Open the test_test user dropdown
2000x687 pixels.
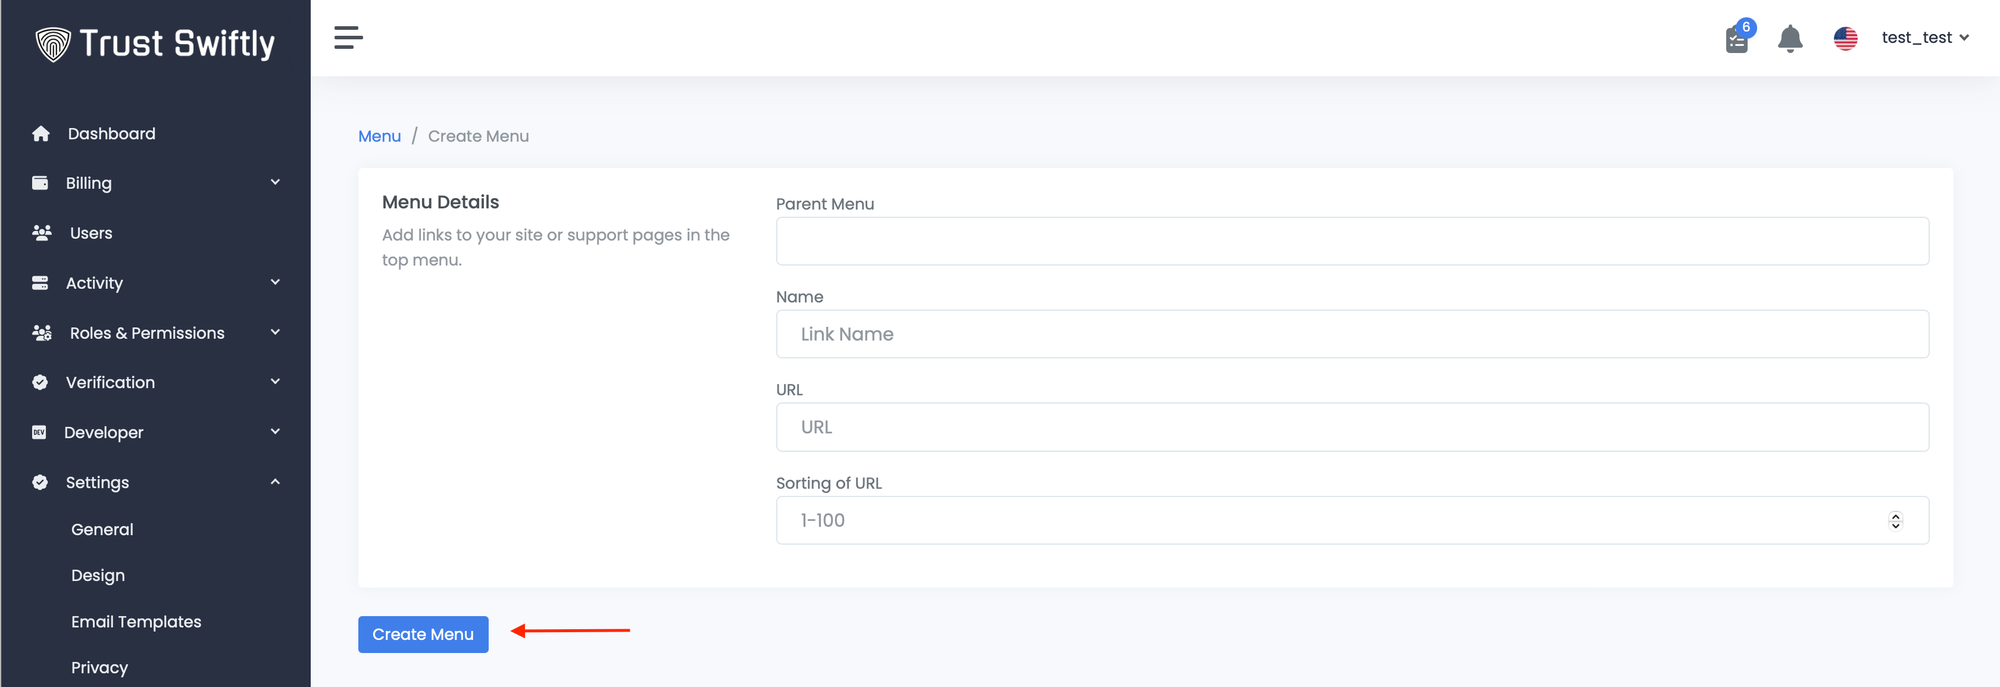(1925, 38)
